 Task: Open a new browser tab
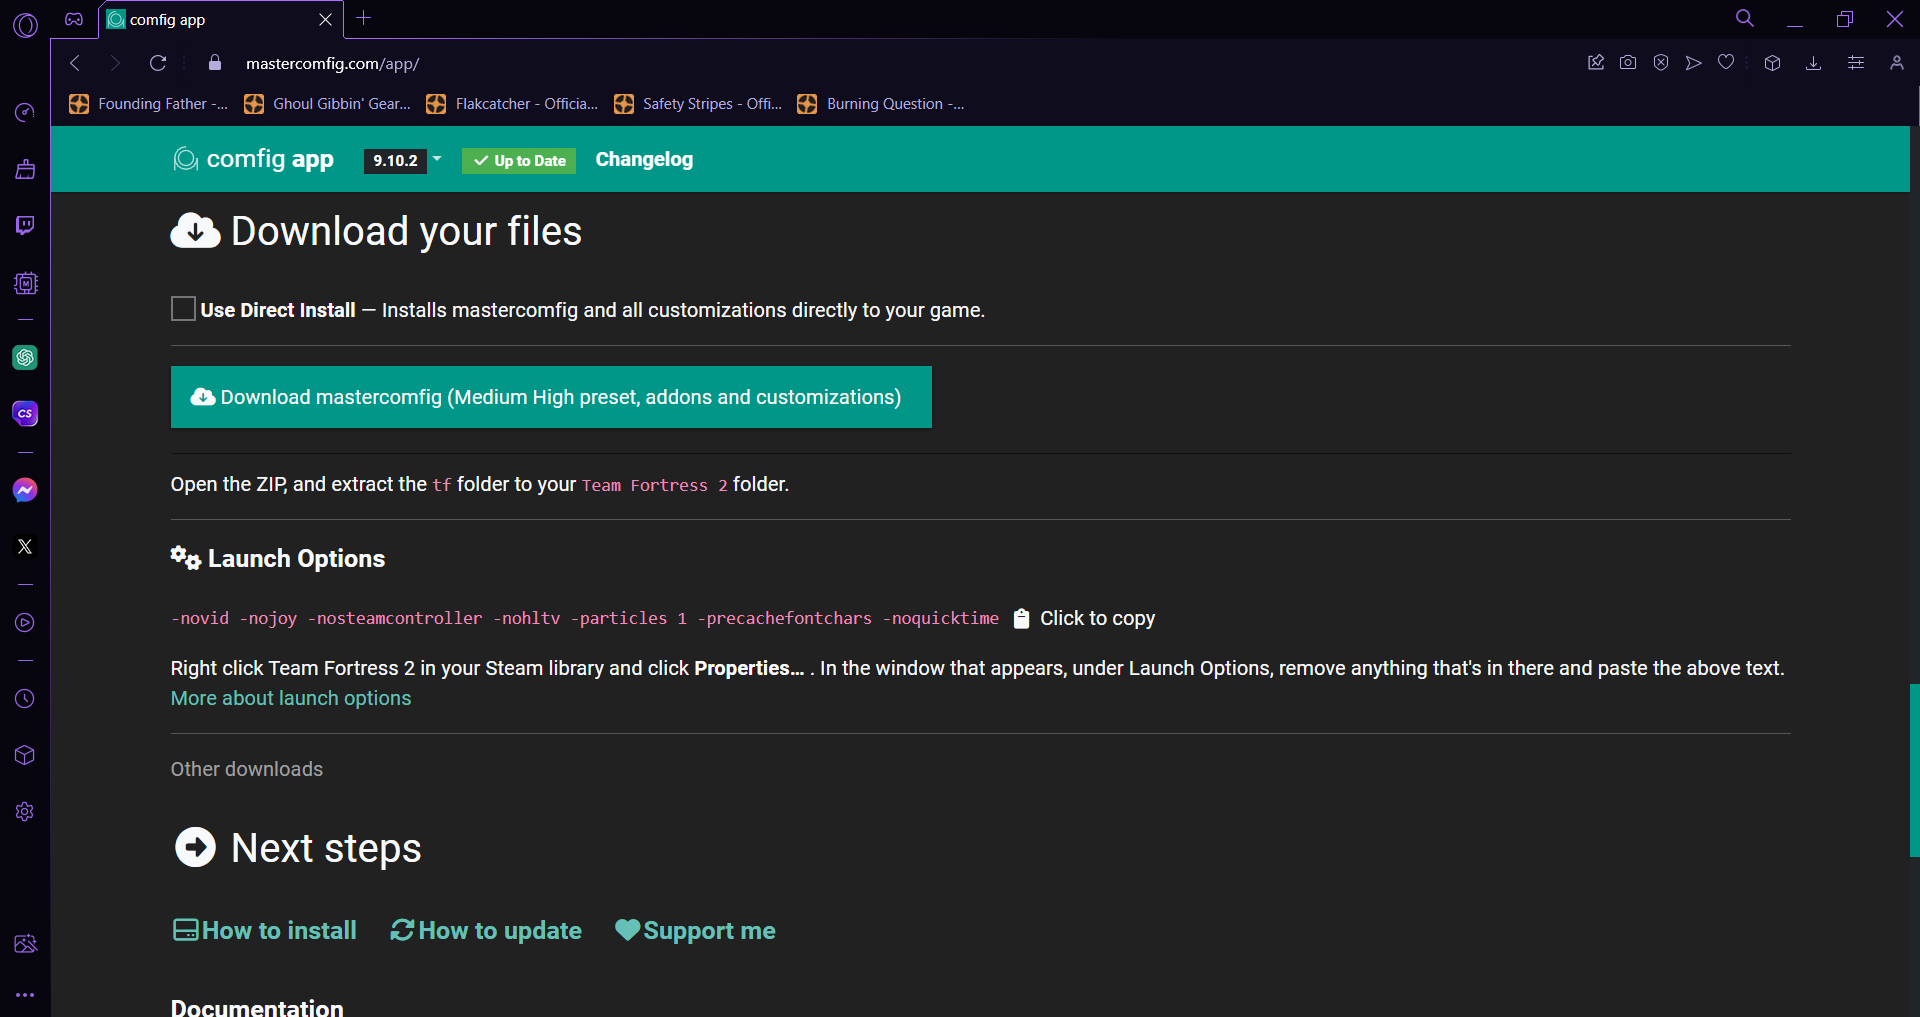click(x=364, y=18)
